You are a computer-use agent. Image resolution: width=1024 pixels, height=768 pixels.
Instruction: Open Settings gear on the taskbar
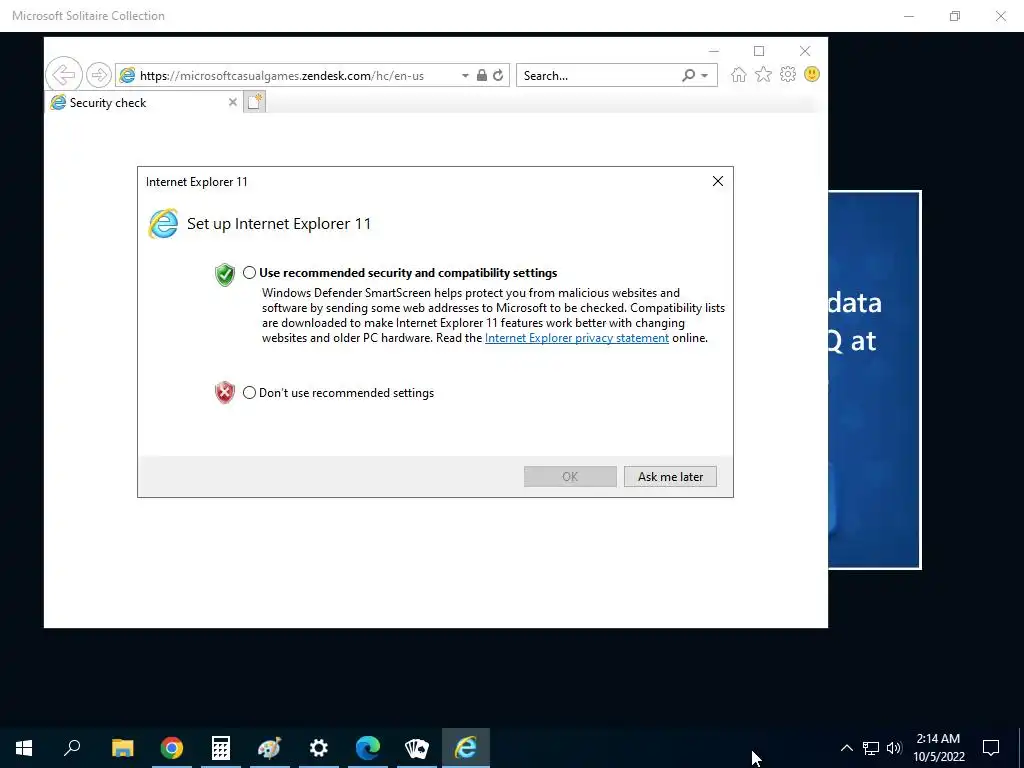319,748
